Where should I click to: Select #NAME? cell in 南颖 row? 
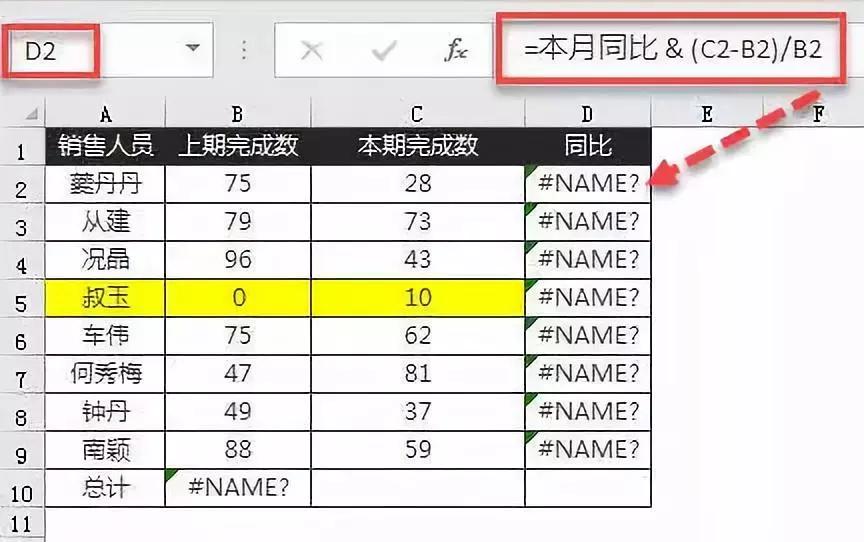click(x=588, y=450)
